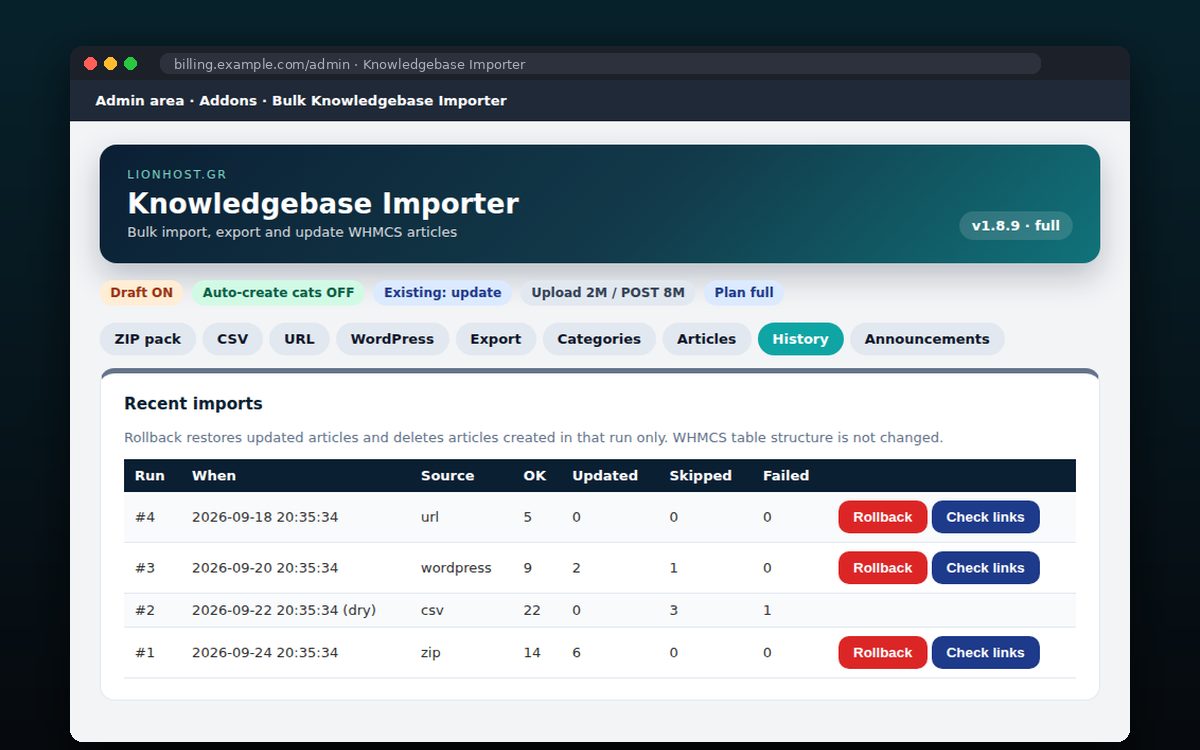
Task: Click the Recent imports heading
Action: 193,404
